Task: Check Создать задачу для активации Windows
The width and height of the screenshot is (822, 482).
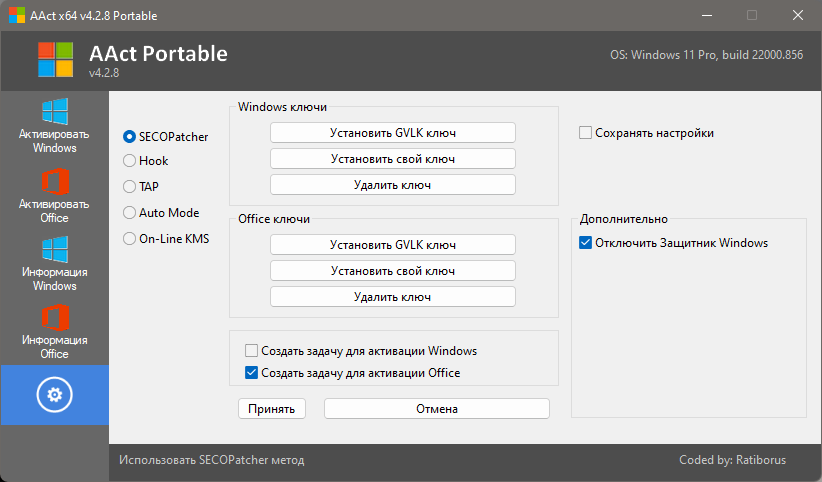Action: click(x=252, y=350)
